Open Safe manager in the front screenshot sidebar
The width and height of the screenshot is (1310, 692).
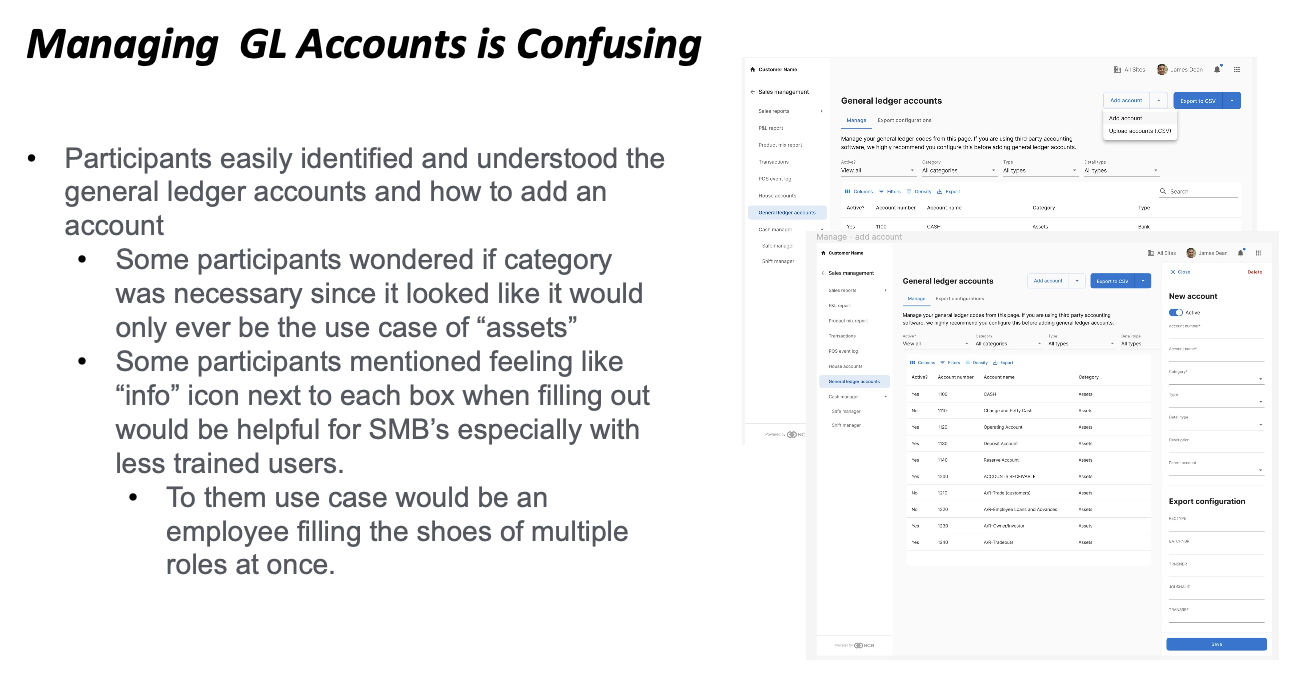[846, 411]
